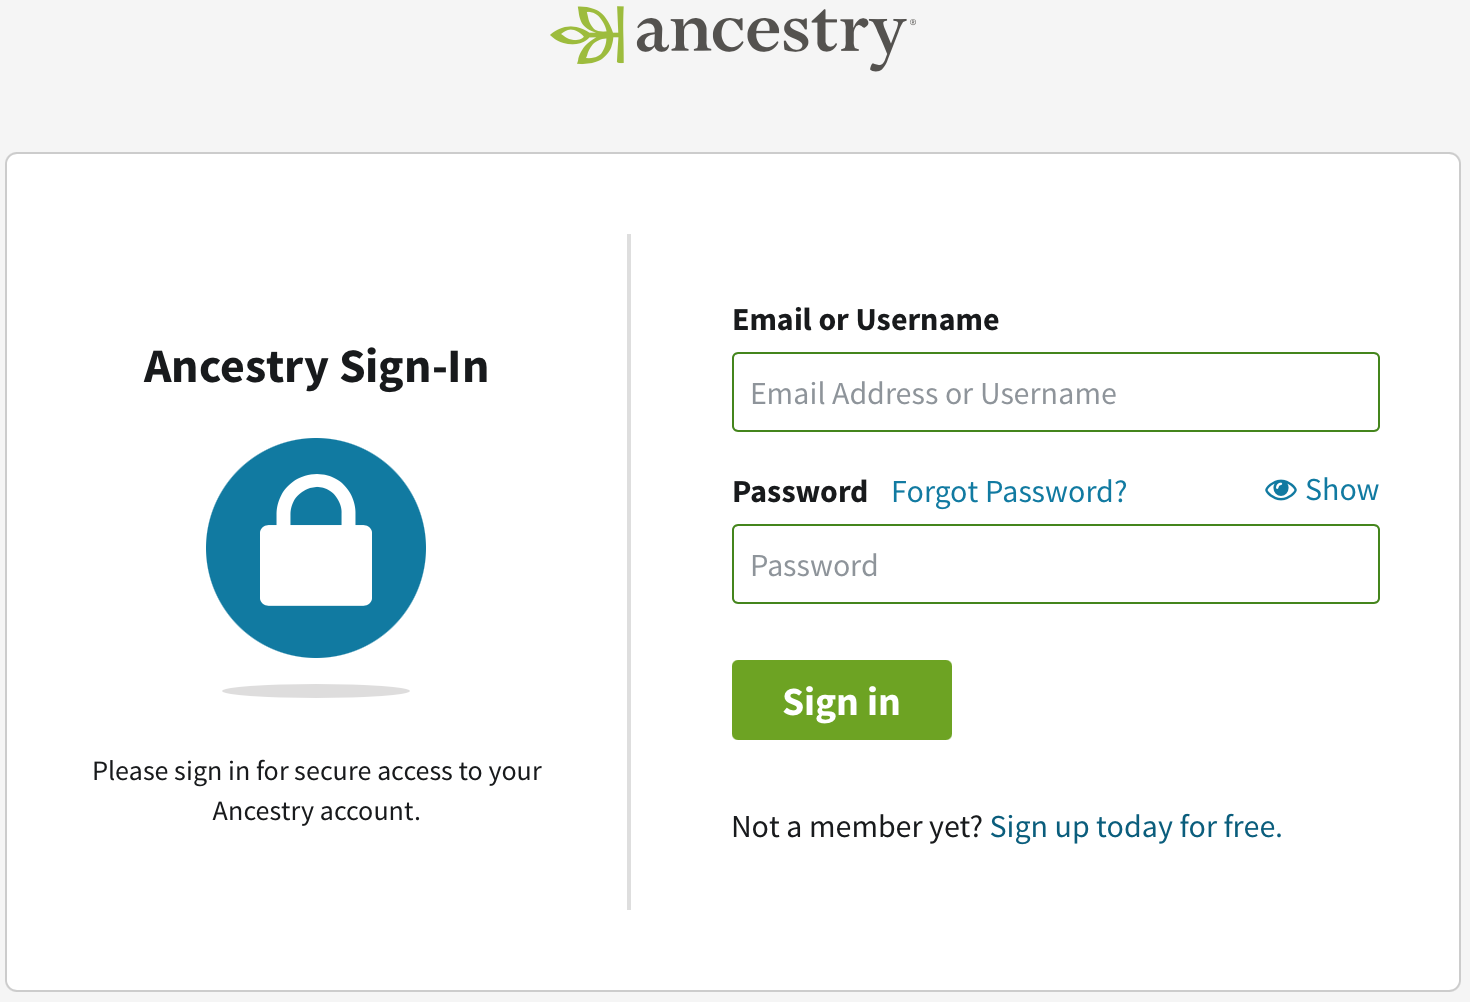Select the Email or Username label
This screenshot has width=1470, height=1002.
(865, 319)
